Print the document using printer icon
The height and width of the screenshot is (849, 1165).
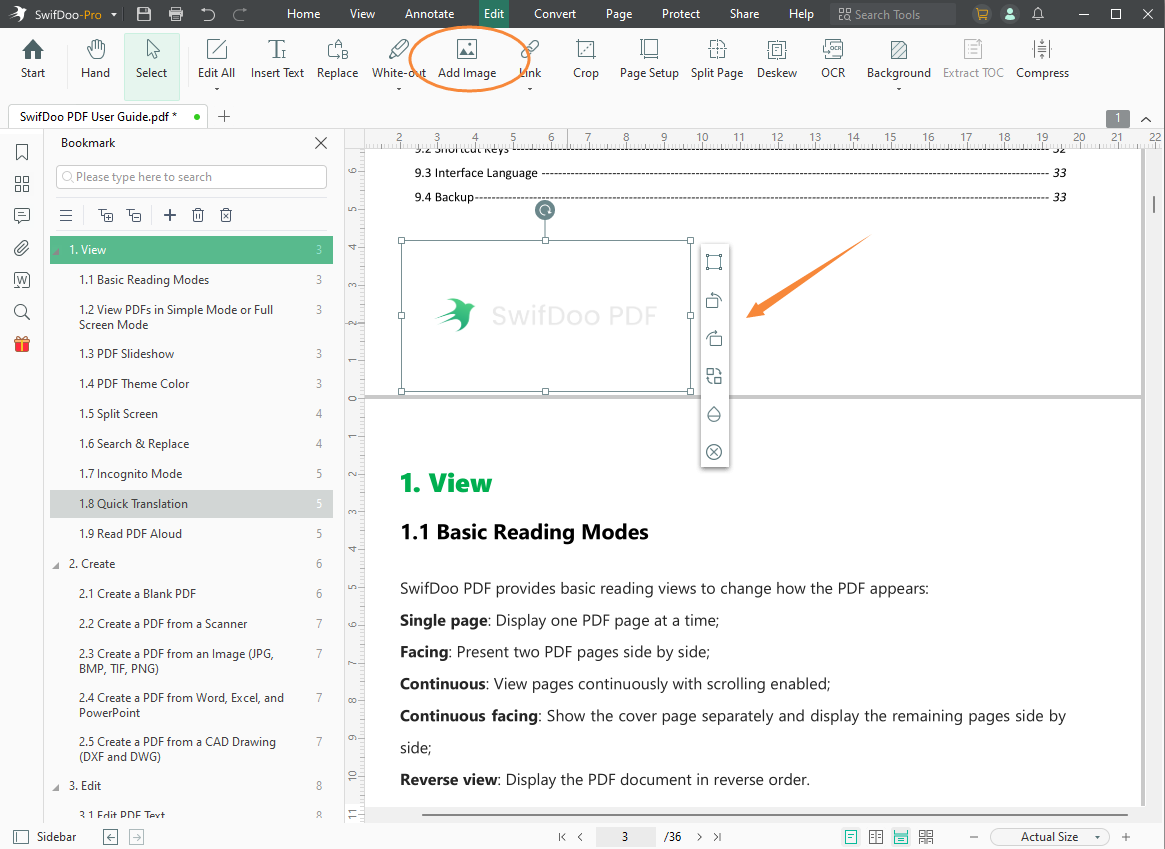176,14
